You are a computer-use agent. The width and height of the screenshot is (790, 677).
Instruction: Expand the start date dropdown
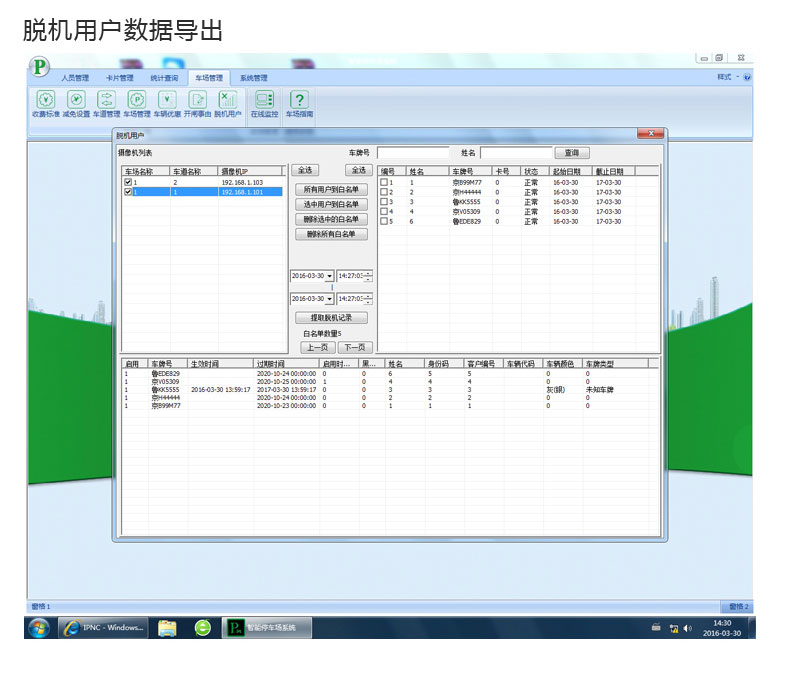[x=330, y=275]
